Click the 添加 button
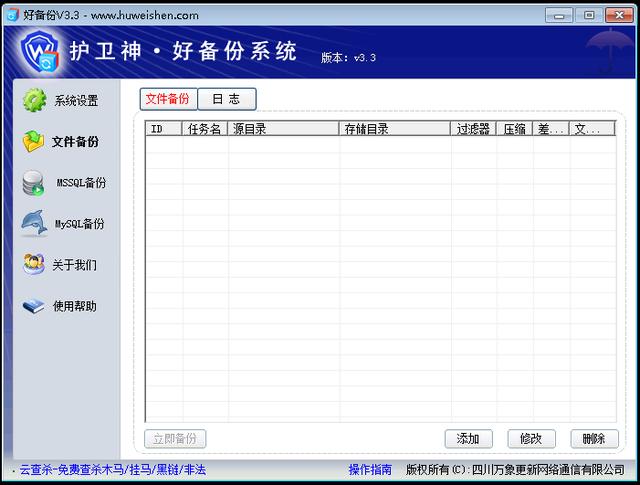 pos(469,439)
